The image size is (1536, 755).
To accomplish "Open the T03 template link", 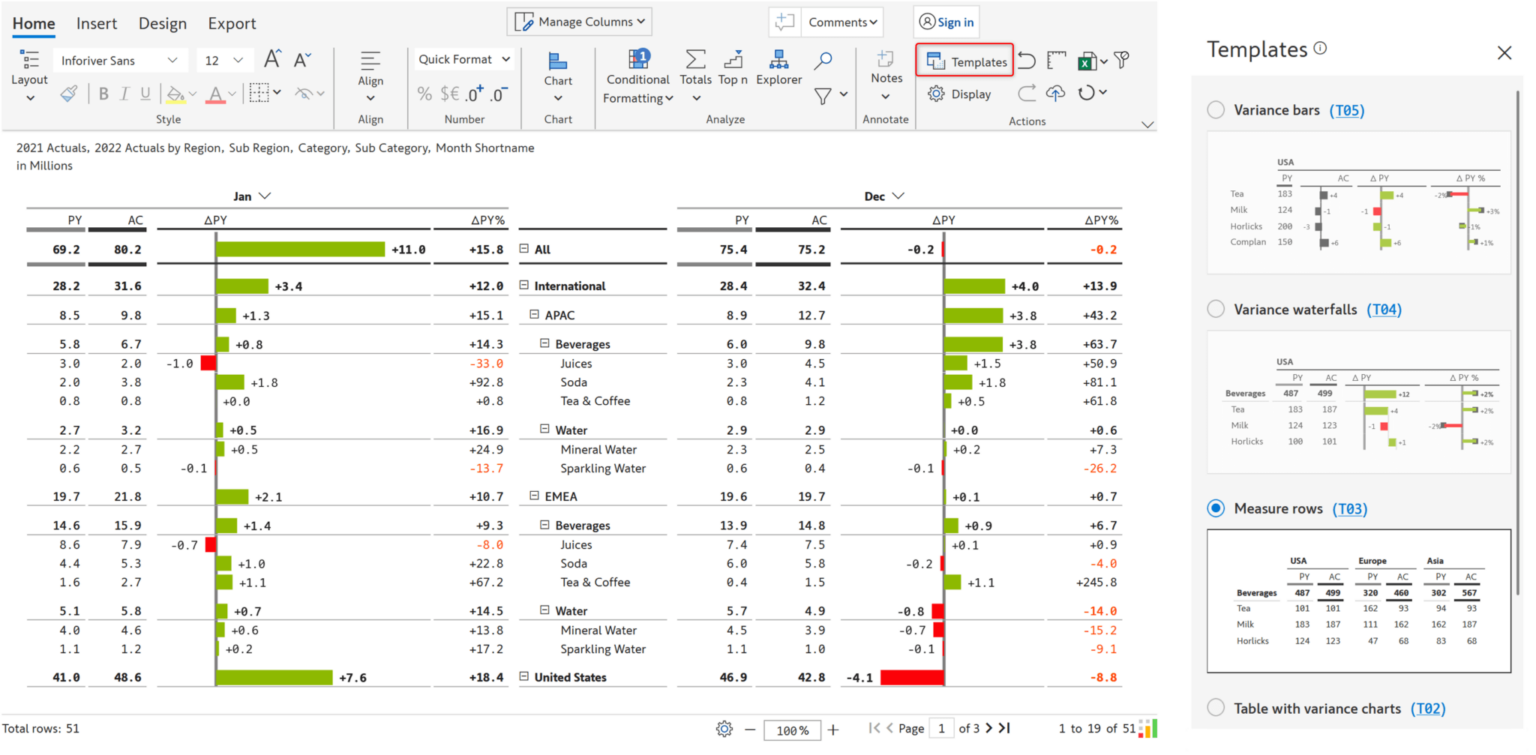I will [1347, 507].
